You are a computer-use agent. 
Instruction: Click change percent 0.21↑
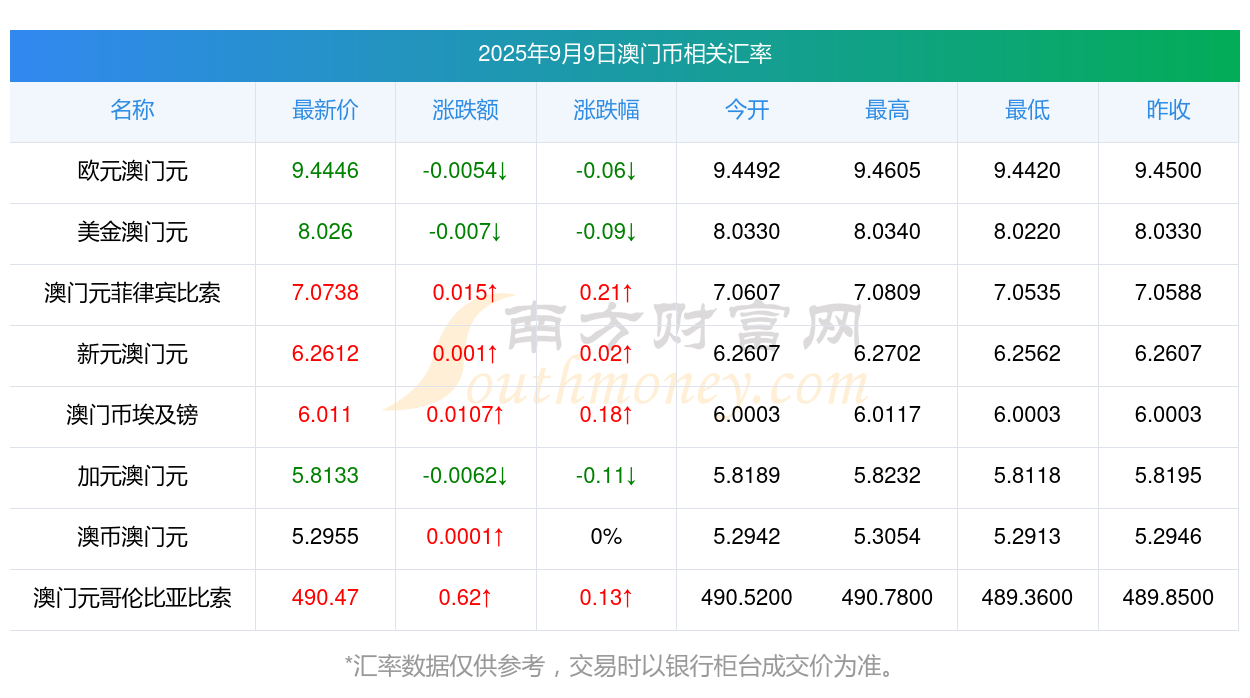606,293
